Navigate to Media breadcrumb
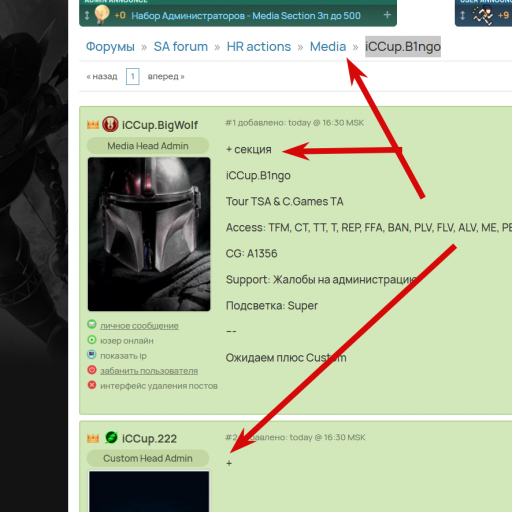 328,47
